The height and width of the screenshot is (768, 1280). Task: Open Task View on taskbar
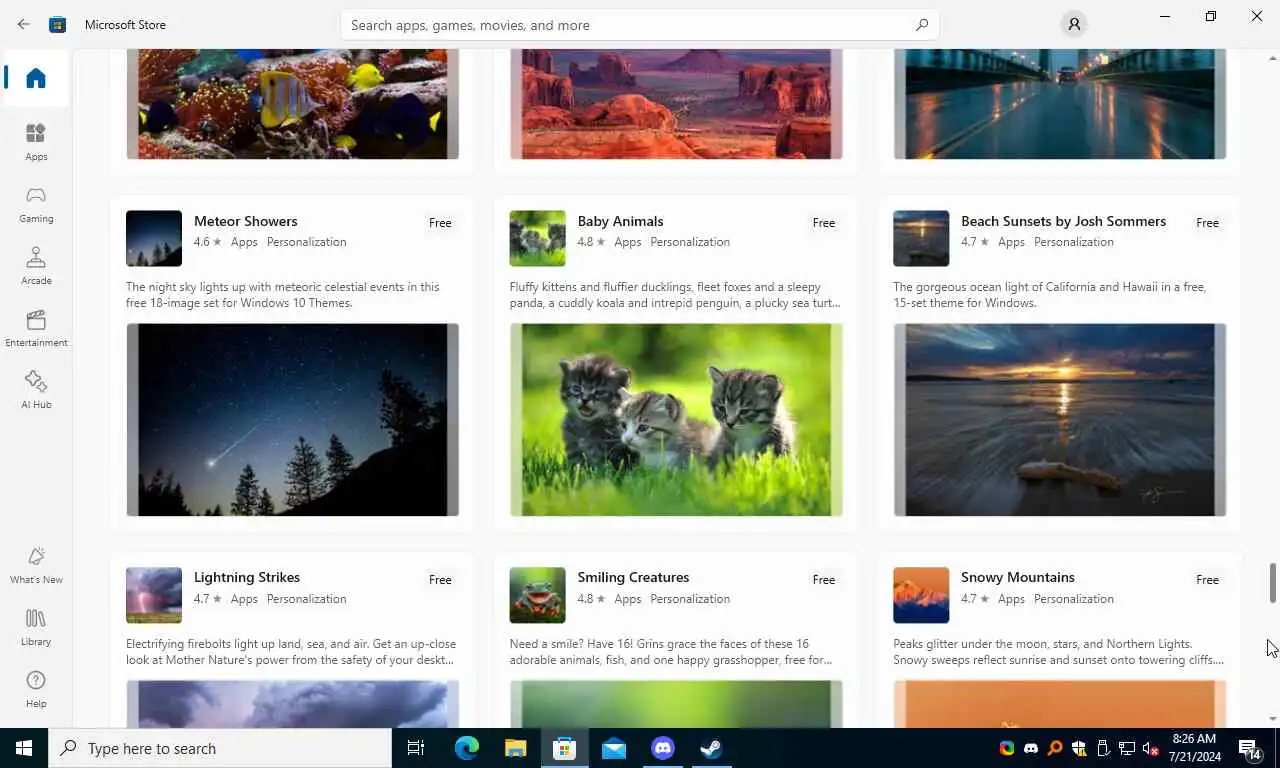pyautogui.click(x=416, y=748)
